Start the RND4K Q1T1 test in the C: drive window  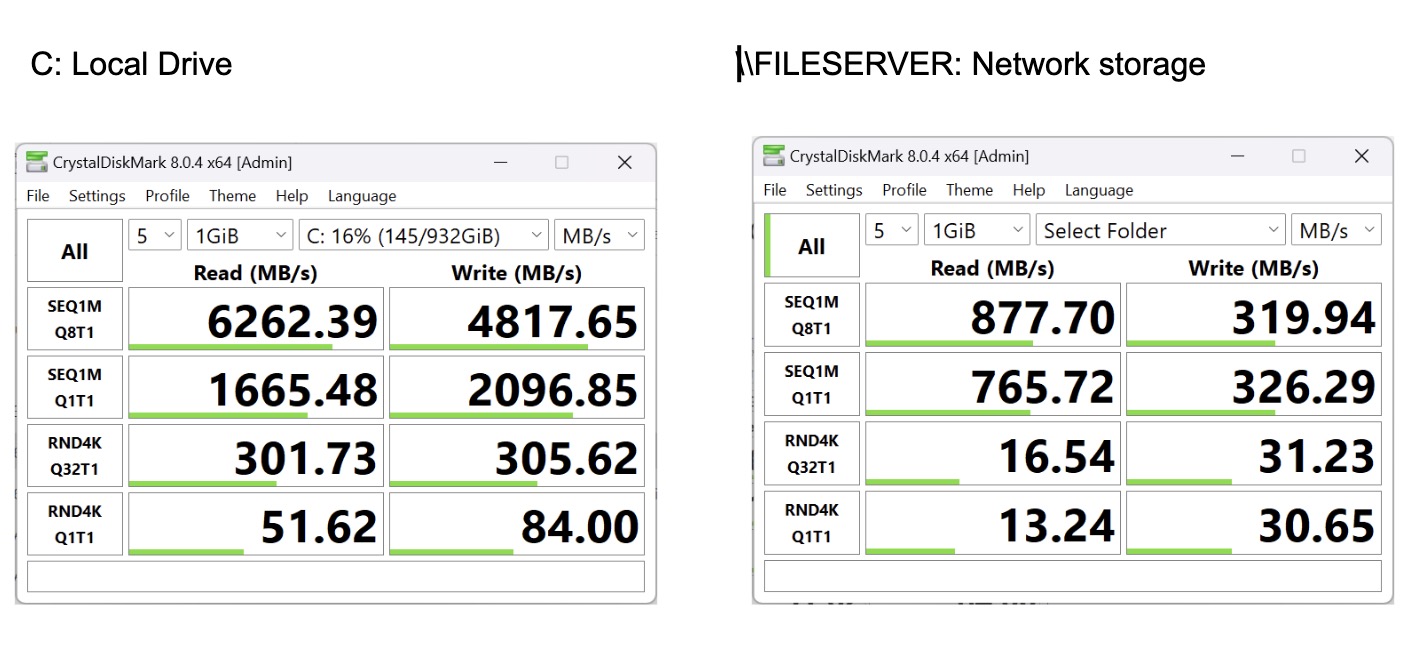(x=75, y=524)
